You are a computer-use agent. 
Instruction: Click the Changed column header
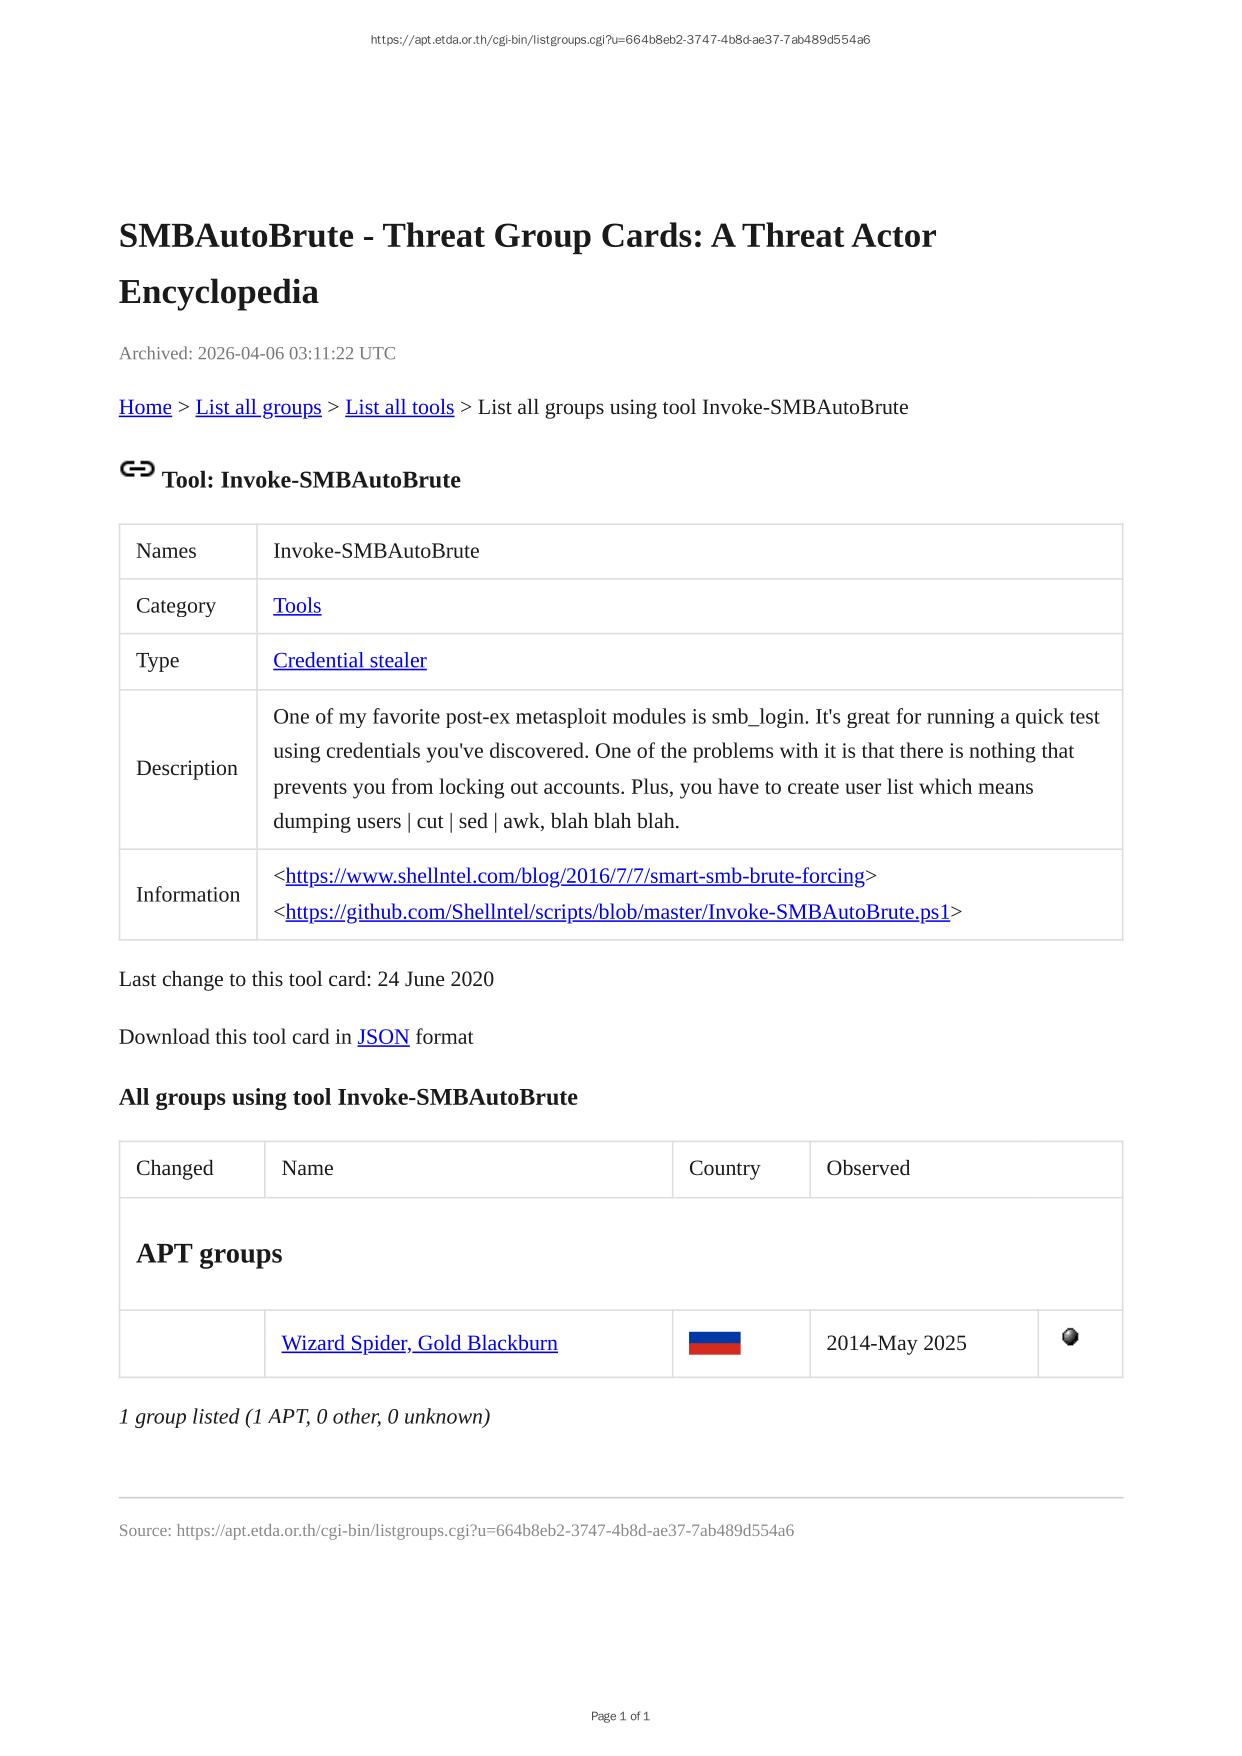click(x=175, y=1168)
